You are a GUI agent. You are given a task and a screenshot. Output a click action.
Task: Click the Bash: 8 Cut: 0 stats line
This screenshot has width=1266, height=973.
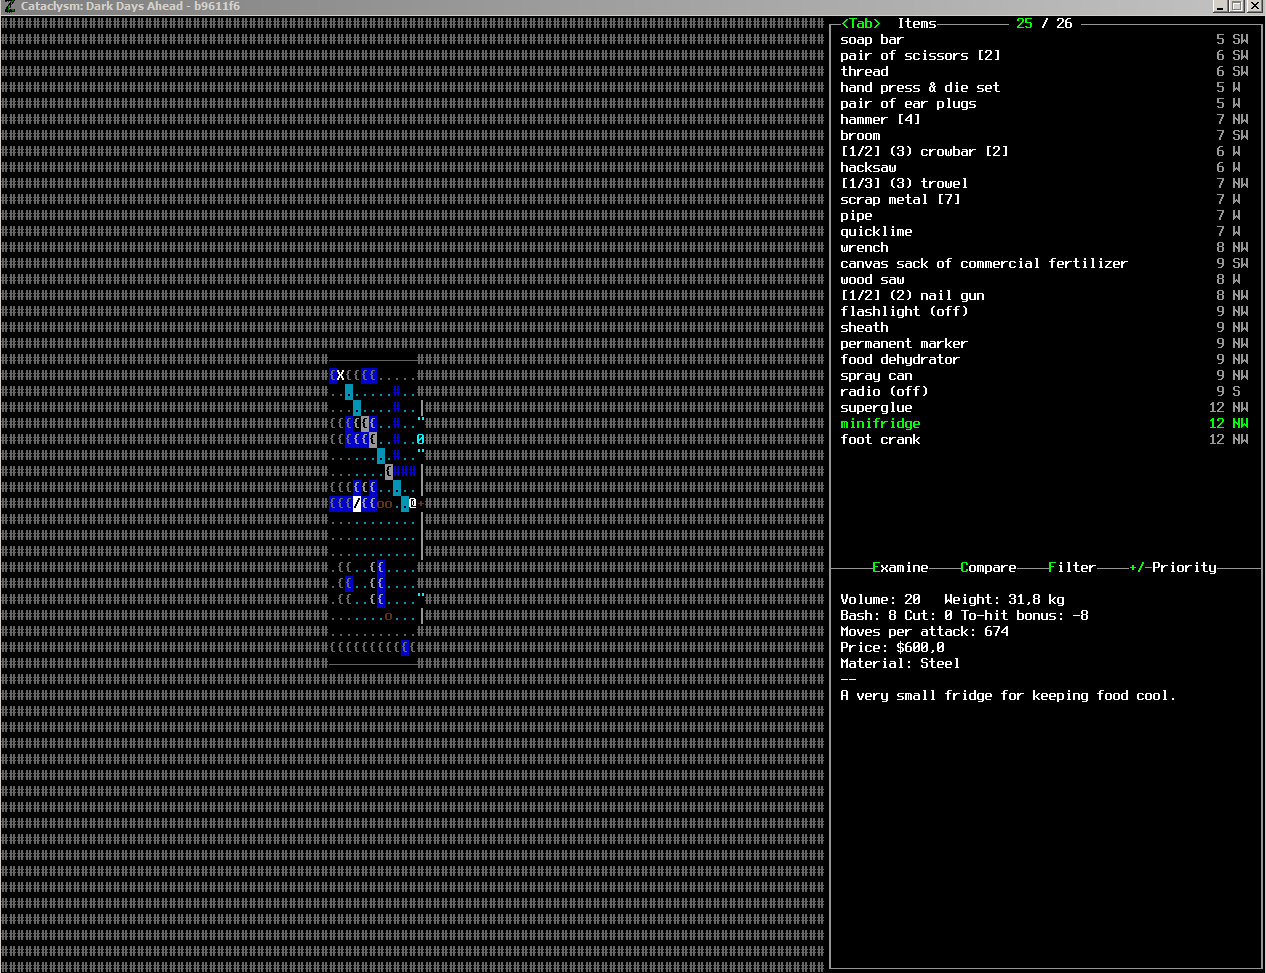tap(964, 616)
